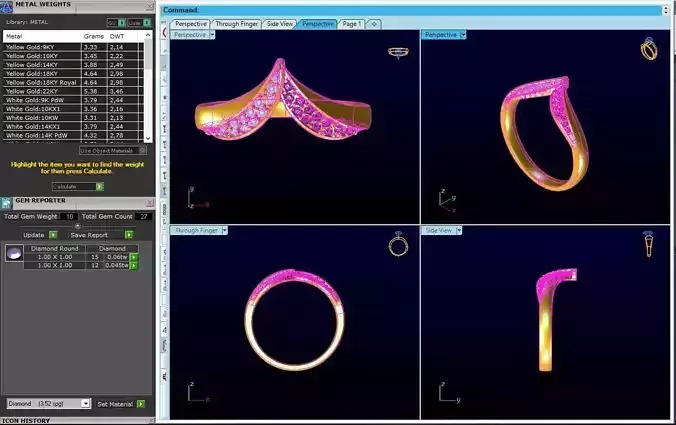The image size is (676, 425).
Task: Click the metal list scroll up arrow
Action: [148, 35]
